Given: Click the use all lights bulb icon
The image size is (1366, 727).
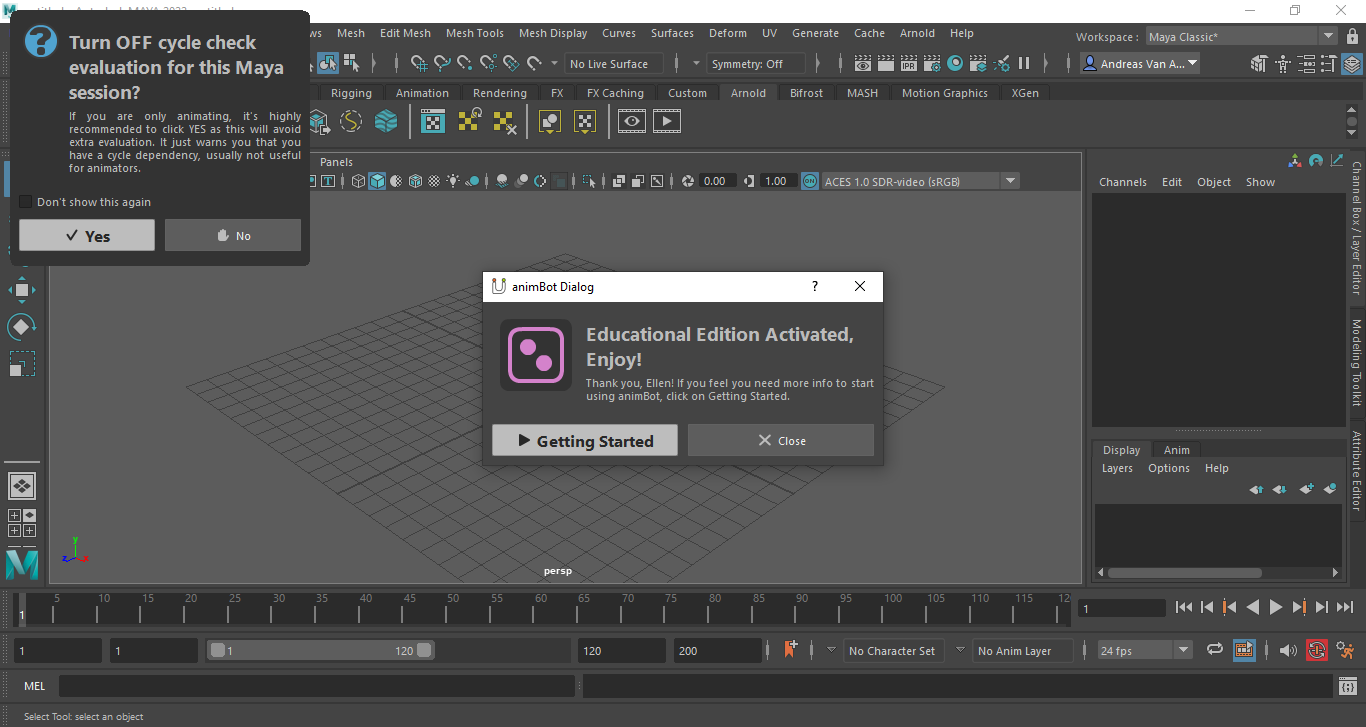Looking at the screenshot, I should pos(453,181).
